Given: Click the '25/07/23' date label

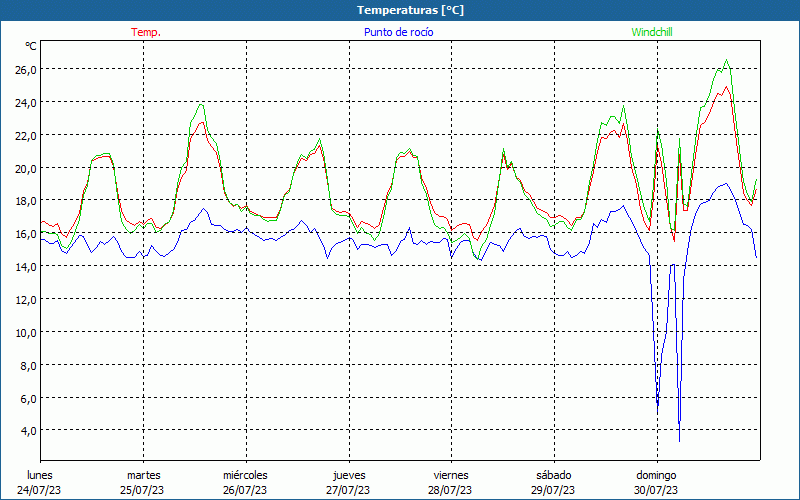Looking at the screenshot, I should pos(142,490).
